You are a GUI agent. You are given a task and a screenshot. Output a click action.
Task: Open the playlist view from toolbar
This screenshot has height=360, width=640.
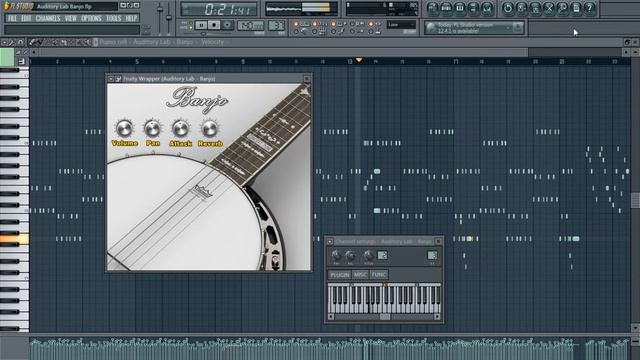click(x=433, y=8)
